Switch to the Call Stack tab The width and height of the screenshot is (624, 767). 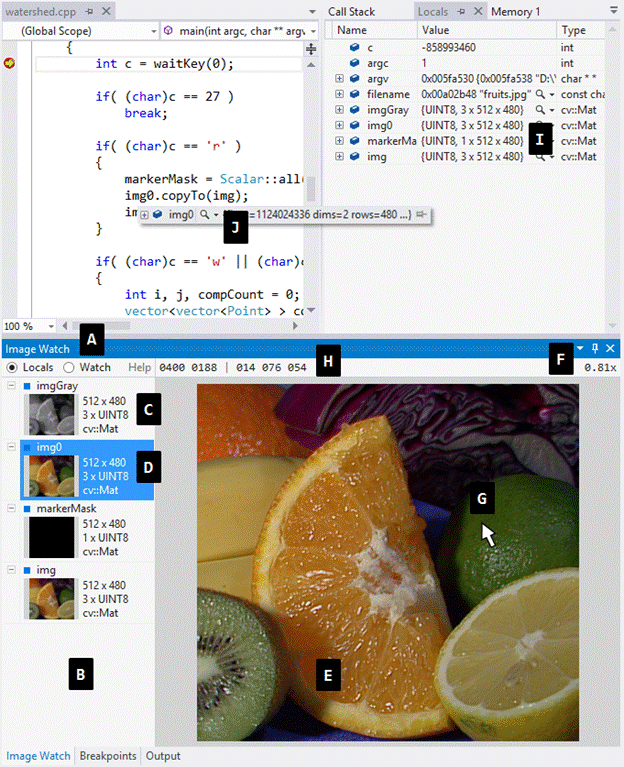tap(351, 12)
